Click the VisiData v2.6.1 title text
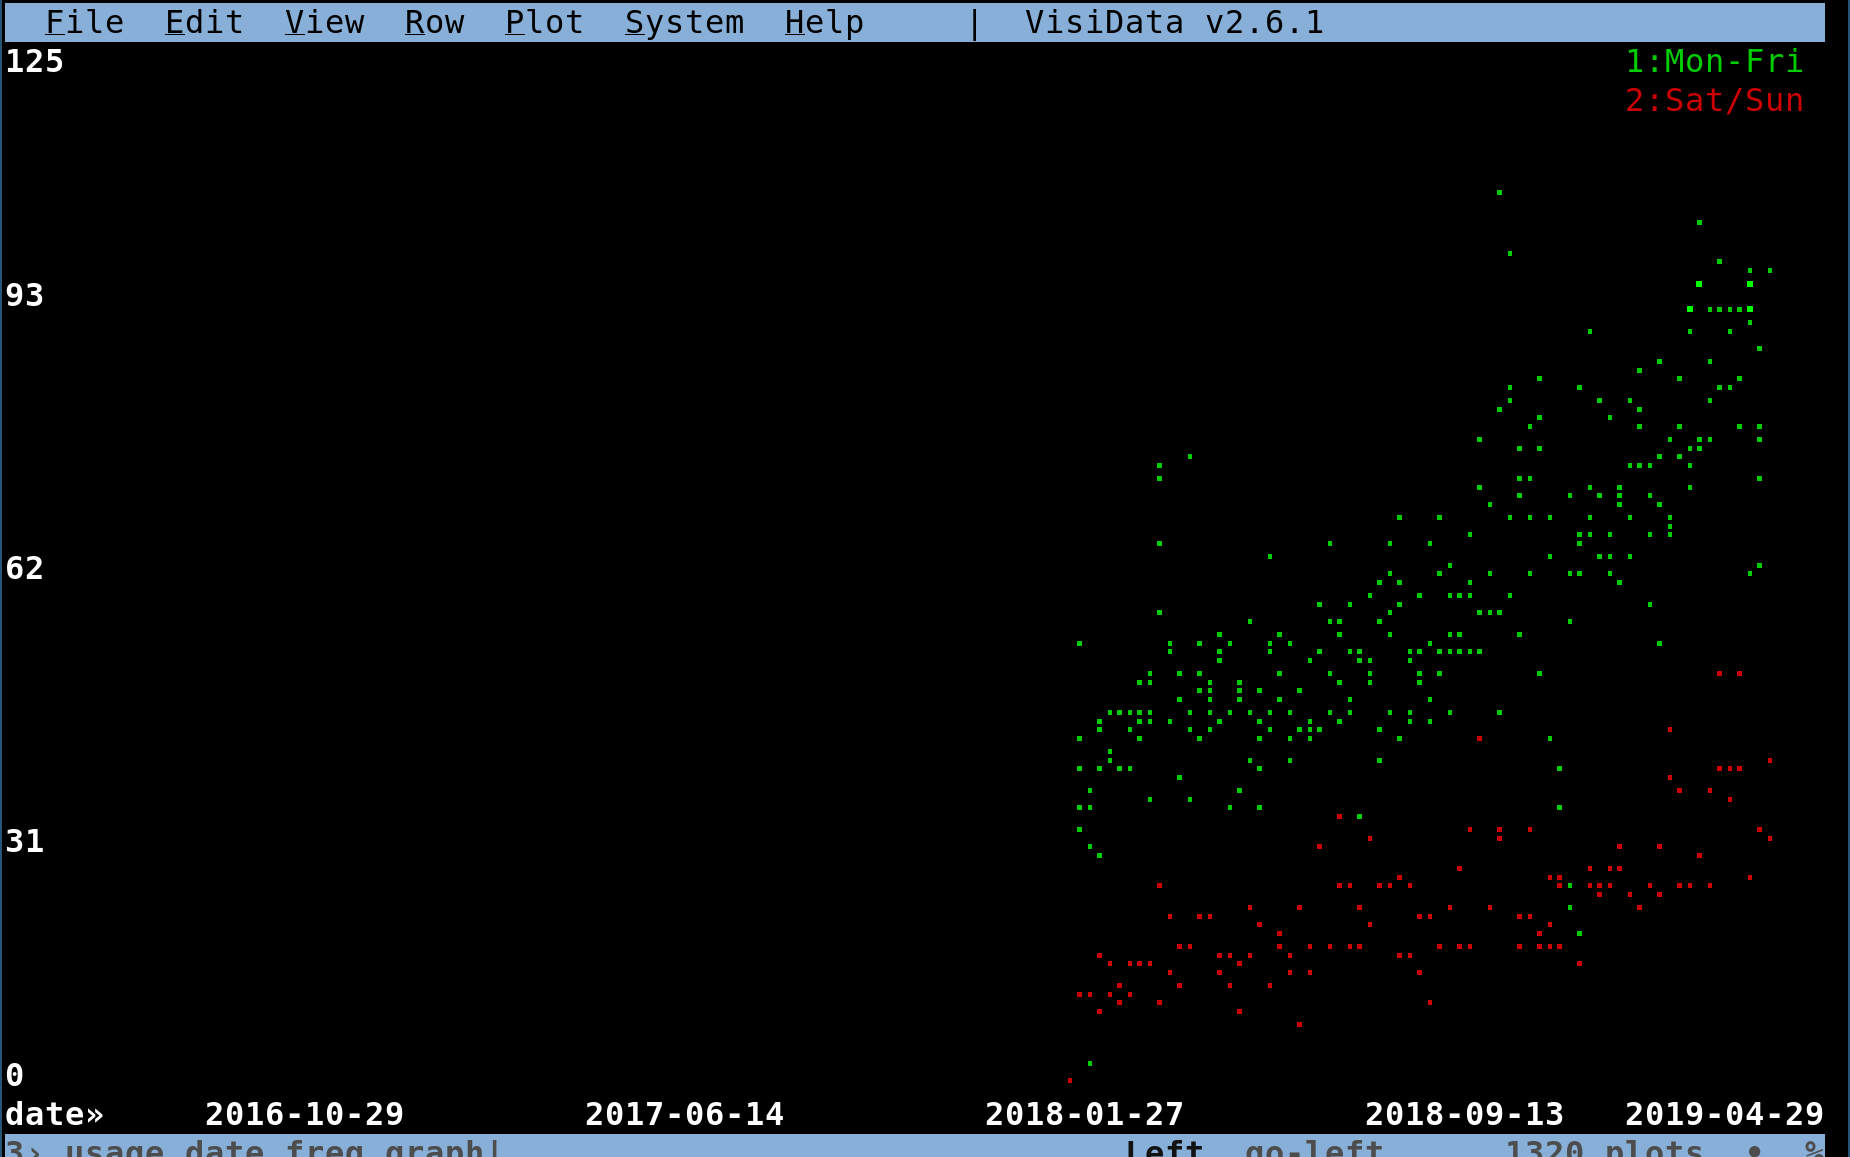Screen dimensions: 1850x1157 coord(1175,22)
